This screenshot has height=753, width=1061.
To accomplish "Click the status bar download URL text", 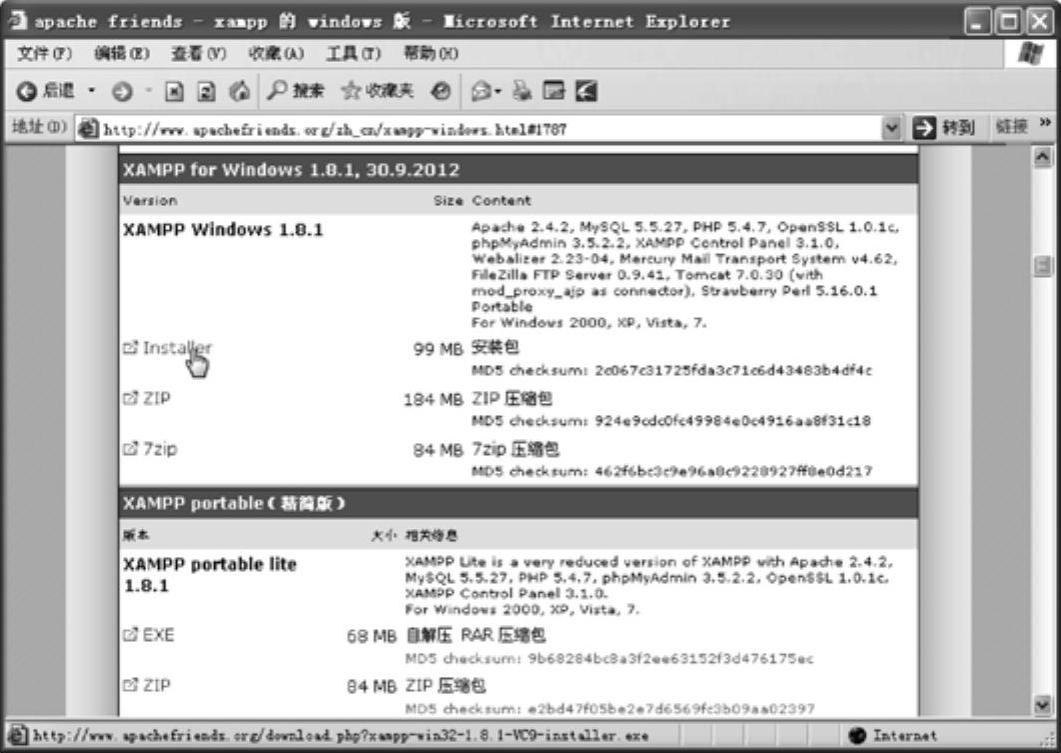I will point(341,735).
